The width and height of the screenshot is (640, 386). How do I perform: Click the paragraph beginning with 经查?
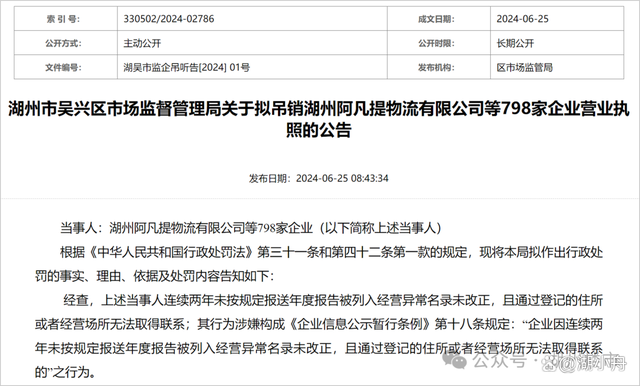tap(319, 337)
